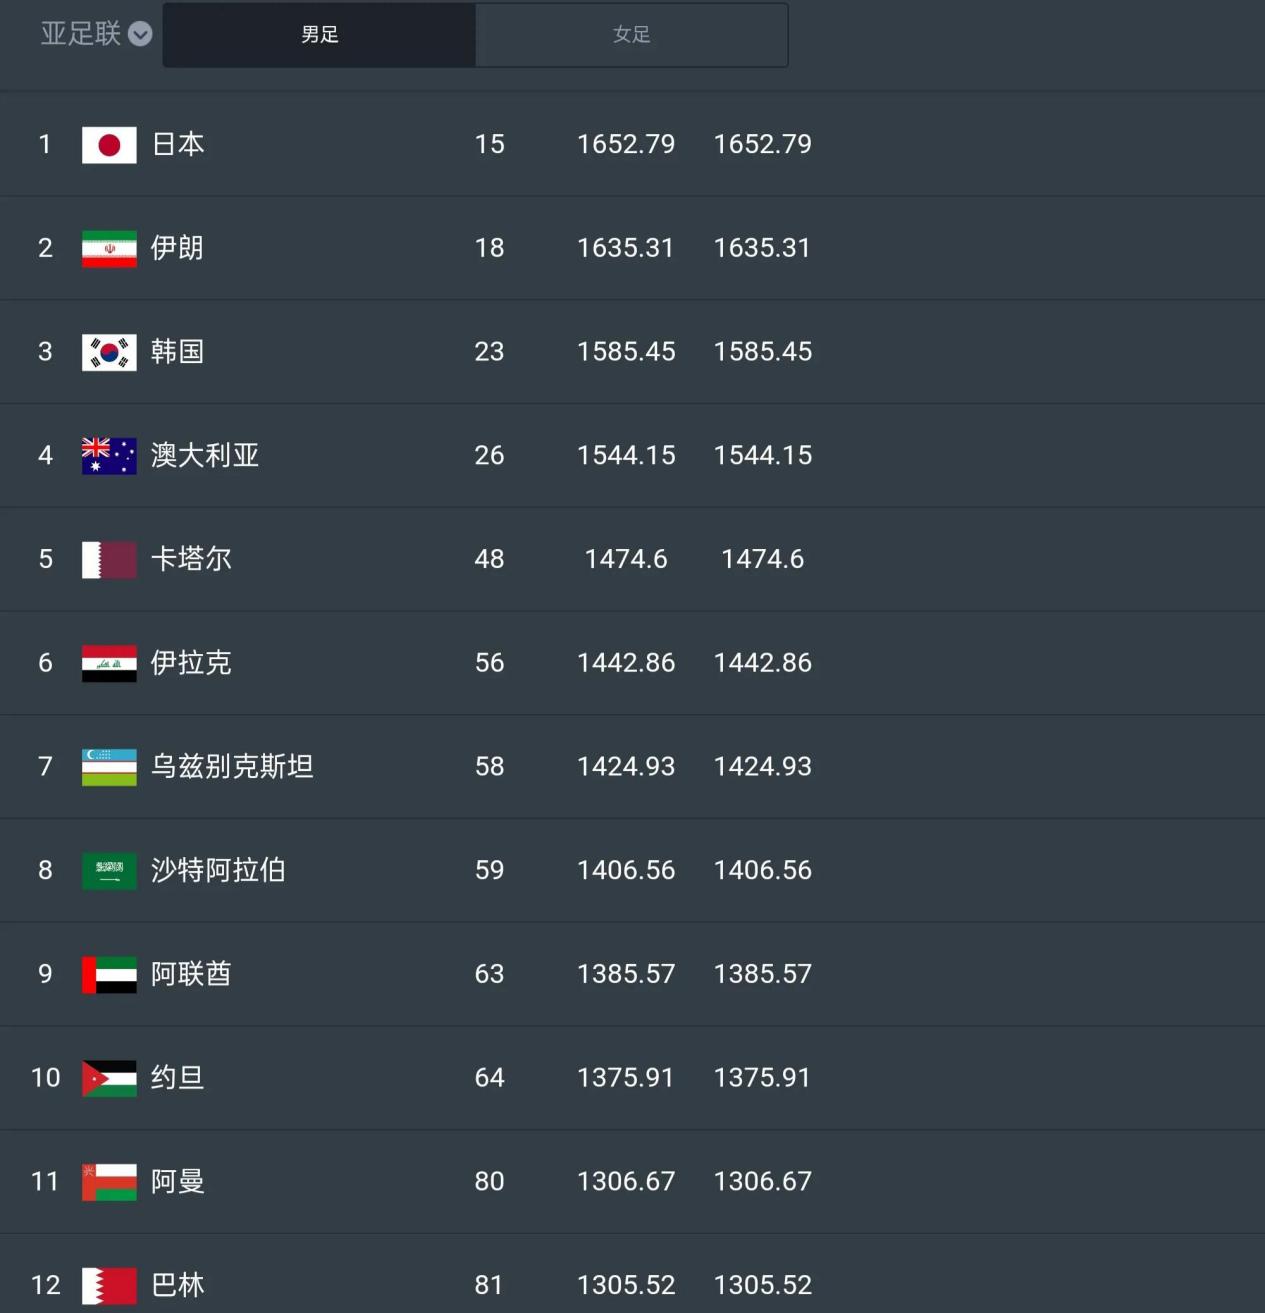Click the UAE flag icon

tap(109, 975)
